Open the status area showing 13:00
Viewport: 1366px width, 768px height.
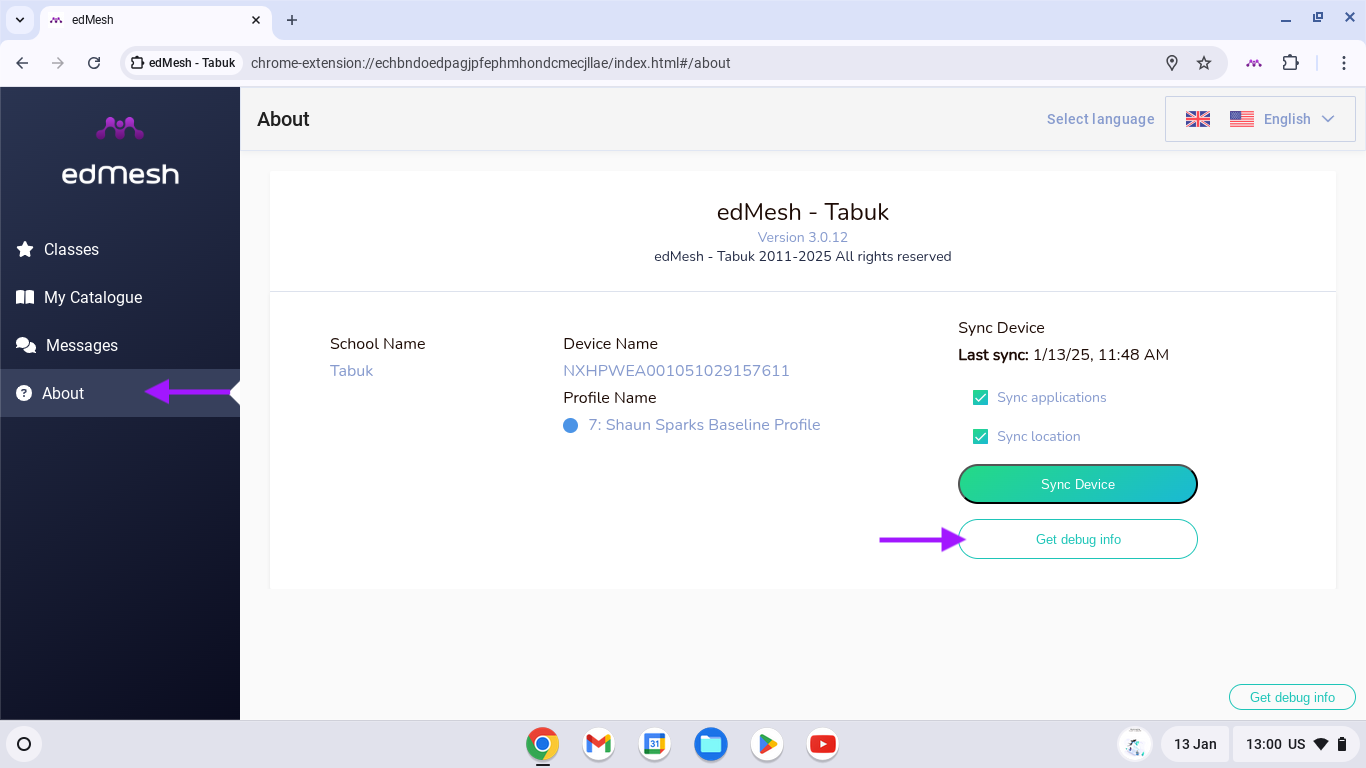pyautogui.click(x=1296, y=744)
